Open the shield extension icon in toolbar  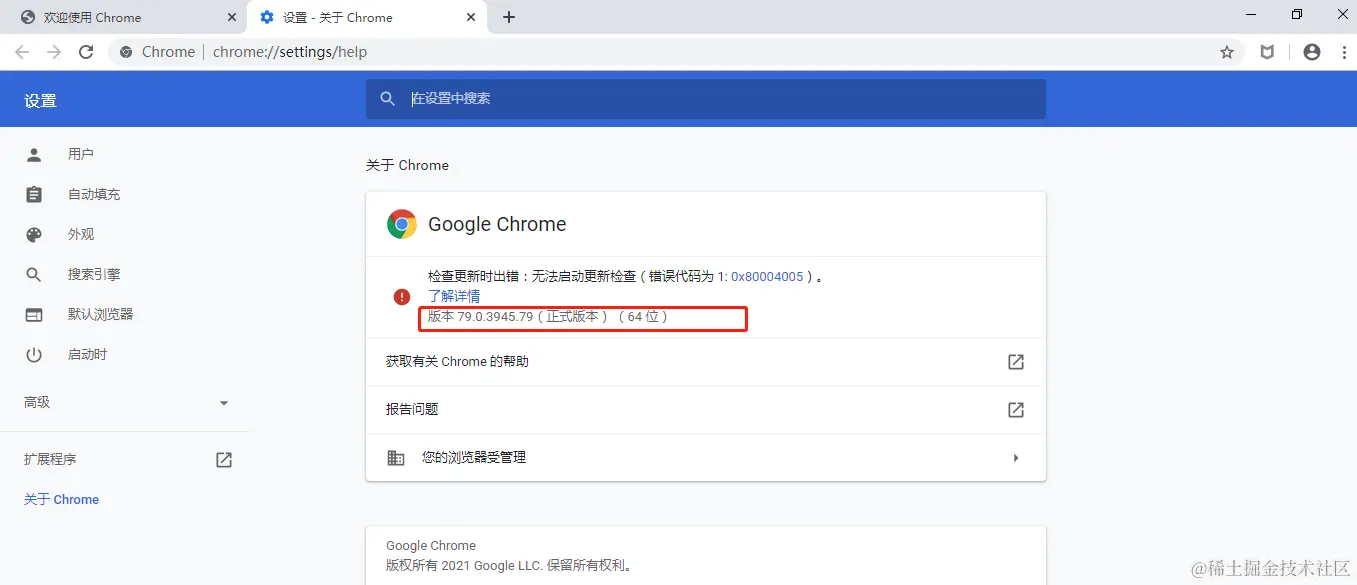coord(1267,52)
